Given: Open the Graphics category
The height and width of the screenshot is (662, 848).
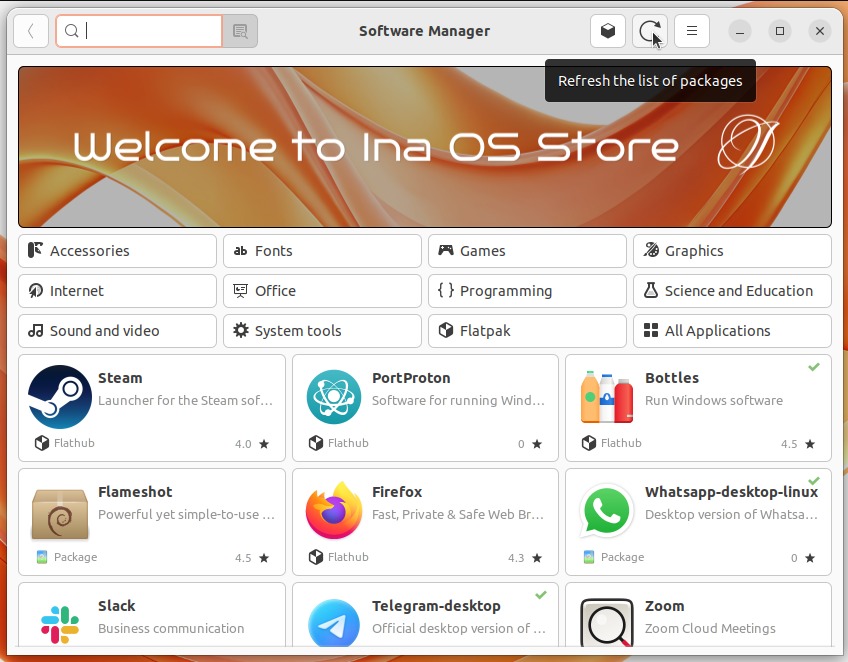Looking at the screenshot, I should coord(732,251).
